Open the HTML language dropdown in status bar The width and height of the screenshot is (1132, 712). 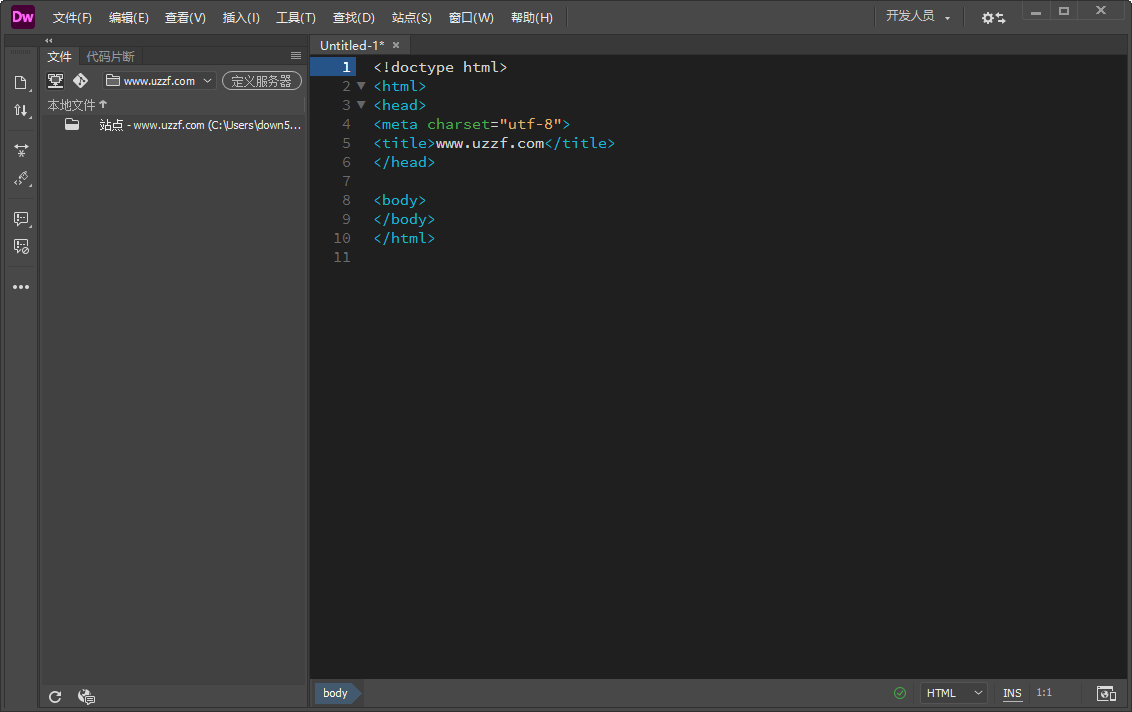pyautogui.click(x=954, y=693)
